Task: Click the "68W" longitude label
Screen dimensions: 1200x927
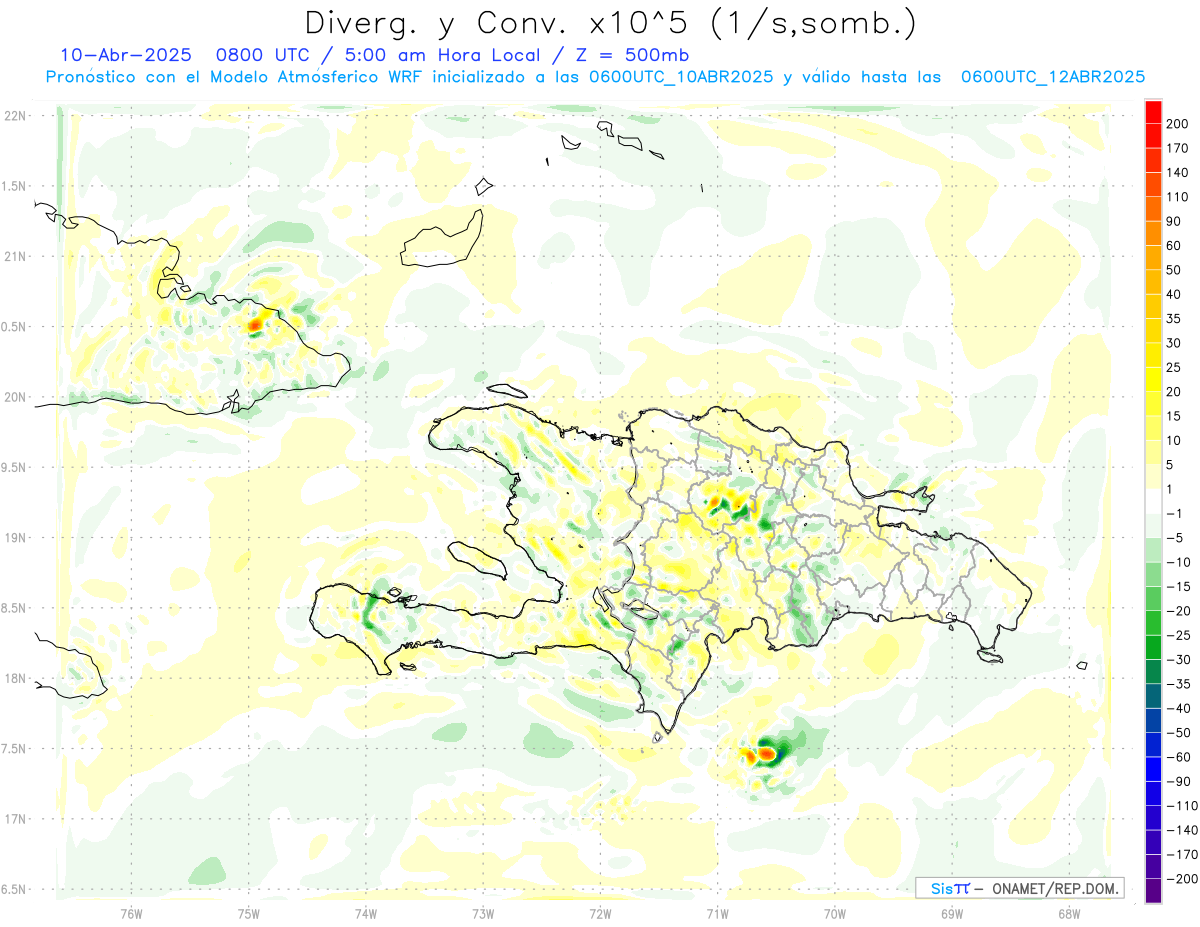Action: point(1068,914)
